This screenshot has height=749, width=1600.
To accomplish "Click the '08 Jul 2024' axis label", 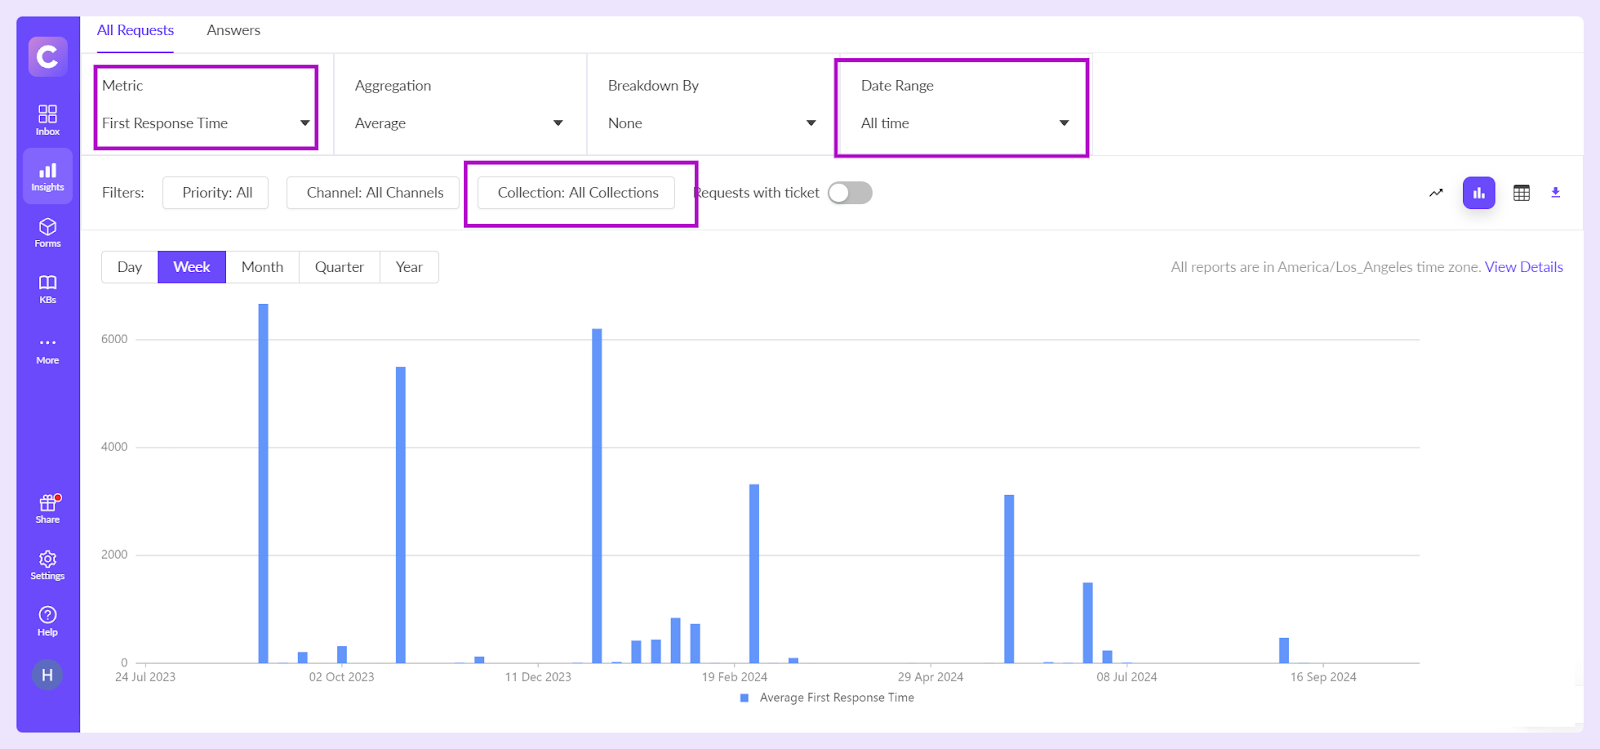I will click(x=1127, y=677).
